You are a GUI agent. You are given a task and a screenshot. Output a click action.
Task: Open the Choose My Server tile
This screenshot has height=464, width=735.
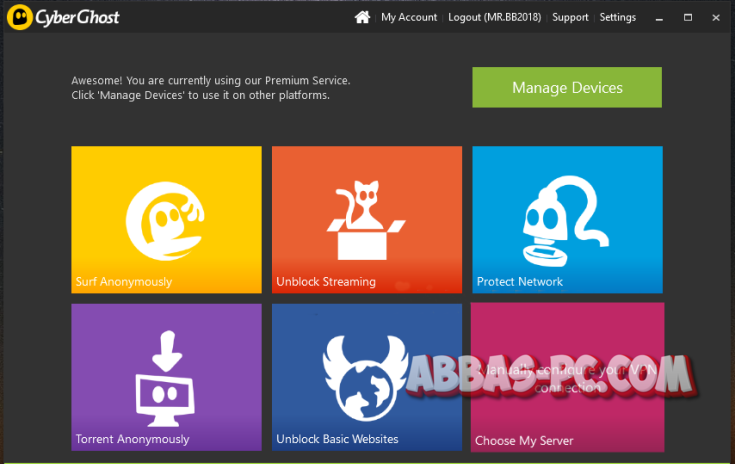click(x=567, y=377)
